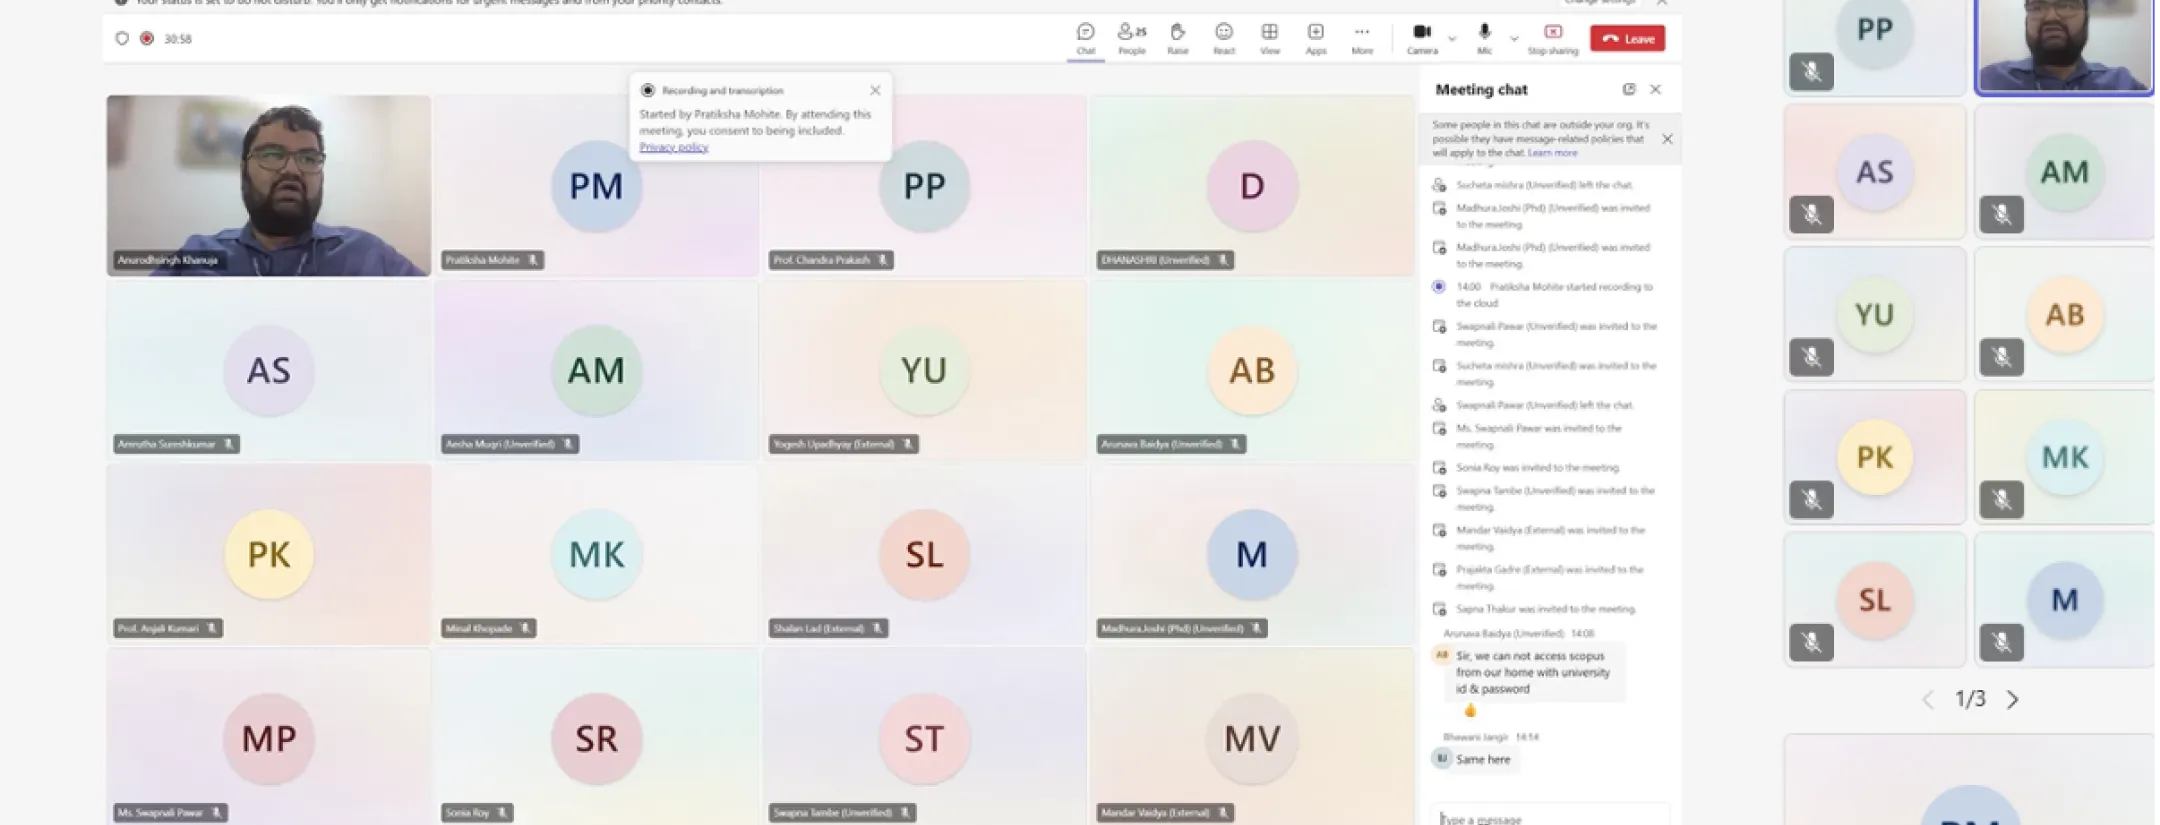The width and height of the screenshot is (2160, 825).
Task: Pop out the Meeting chat panel
Action: pyautogui.click(x=1629, y=89)
